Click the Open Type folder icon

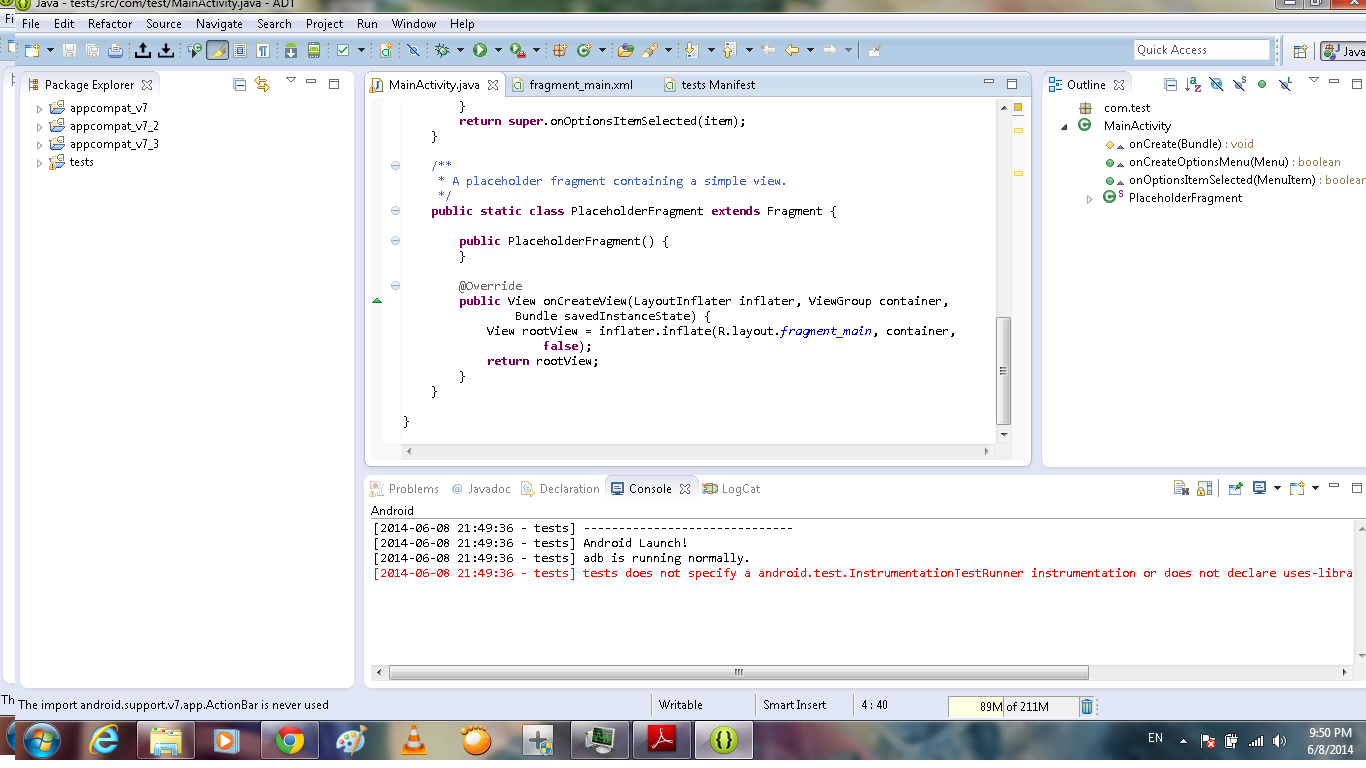pos(625,50)
